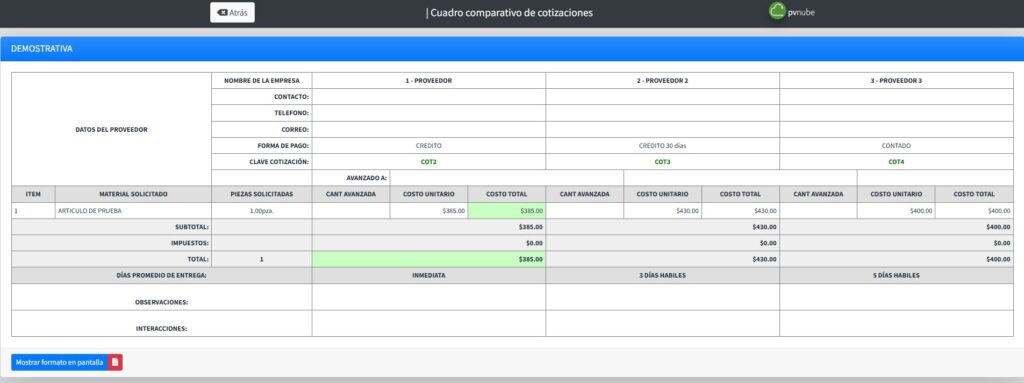Click the INMEDIATA delivery cell
The height and width of the screenshot is (383, 1024).
pyautogui.click(x=428, y=275)
